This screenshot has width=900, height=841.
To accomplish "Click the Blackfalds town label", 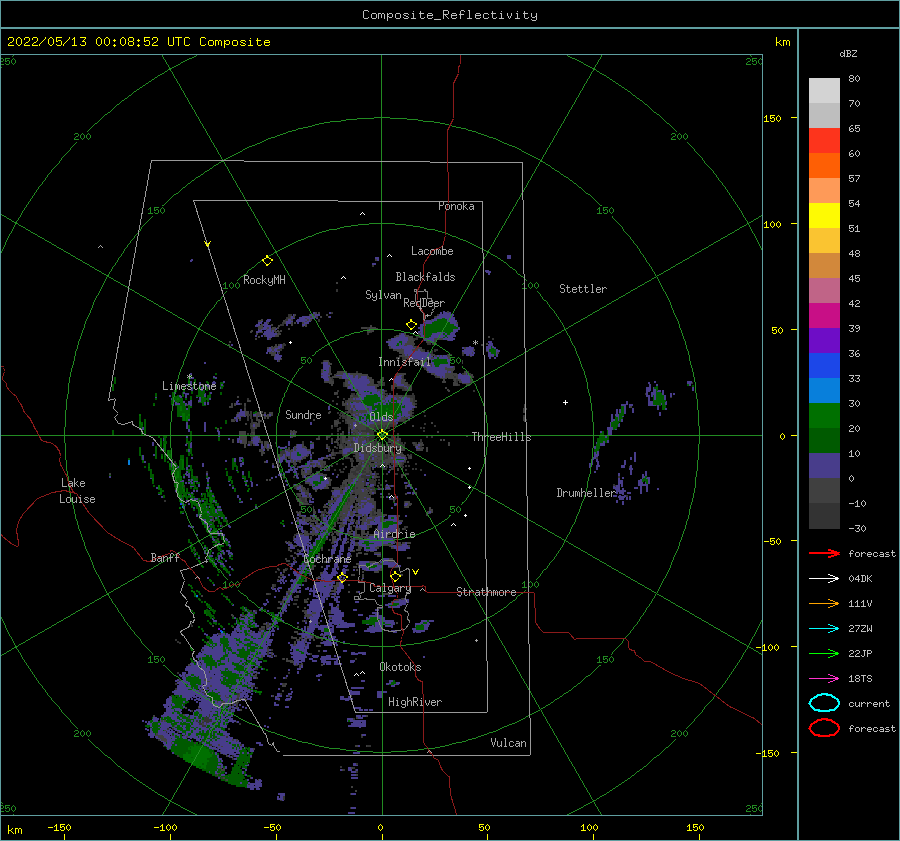I will point(425,277).
